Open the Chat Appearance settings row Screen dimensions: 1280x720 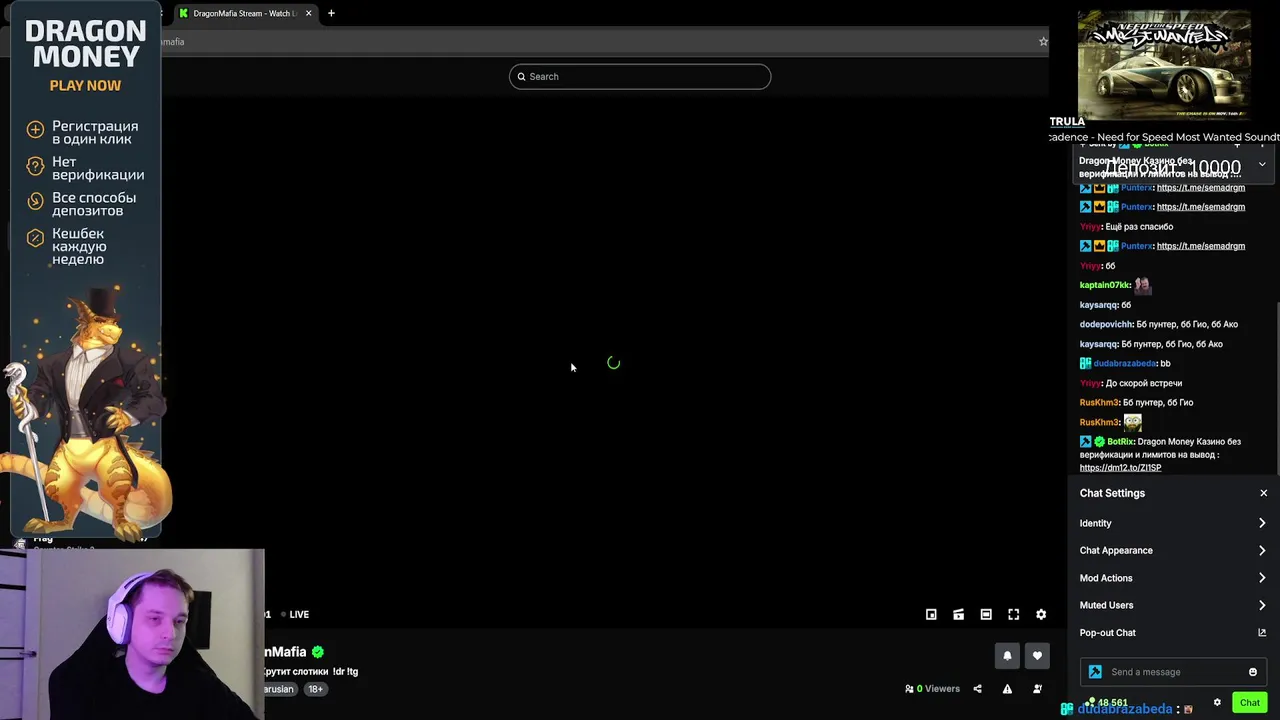[1173, 550]
